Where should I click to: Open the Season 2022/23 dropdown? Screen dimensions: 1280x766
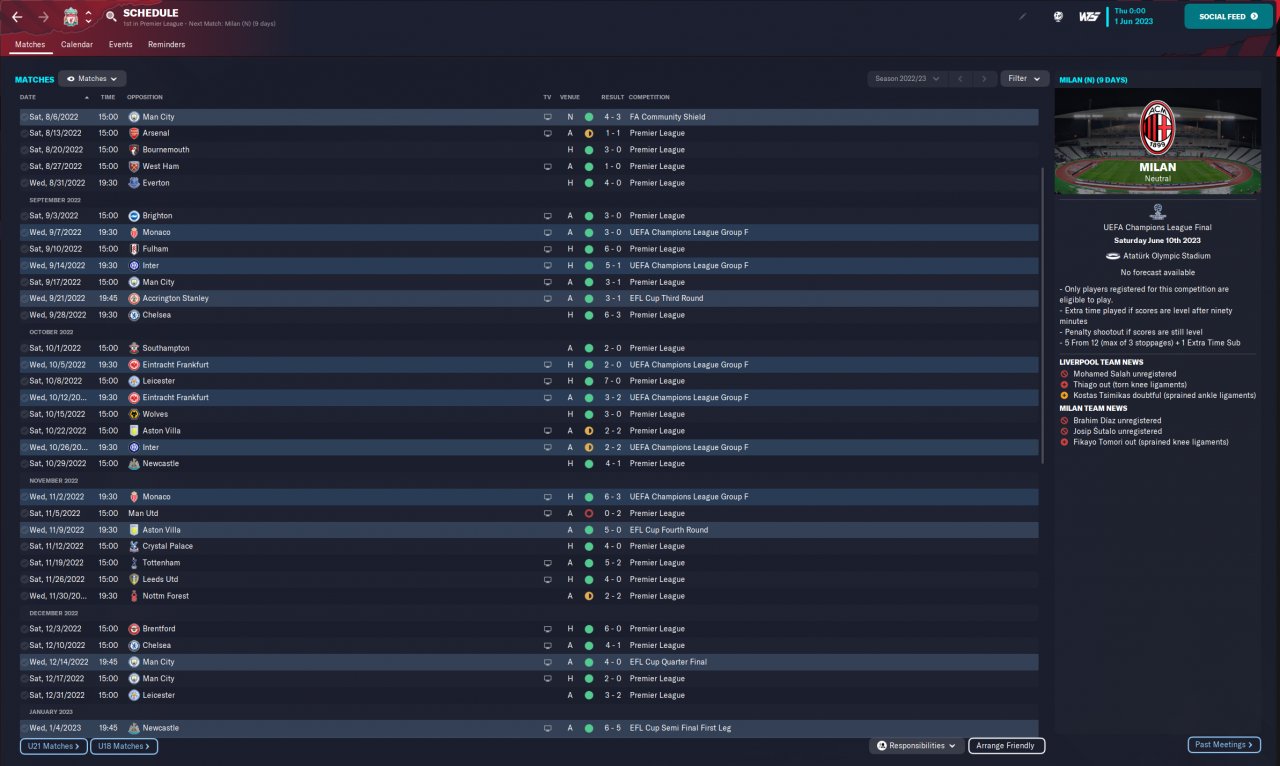point(907,79)
